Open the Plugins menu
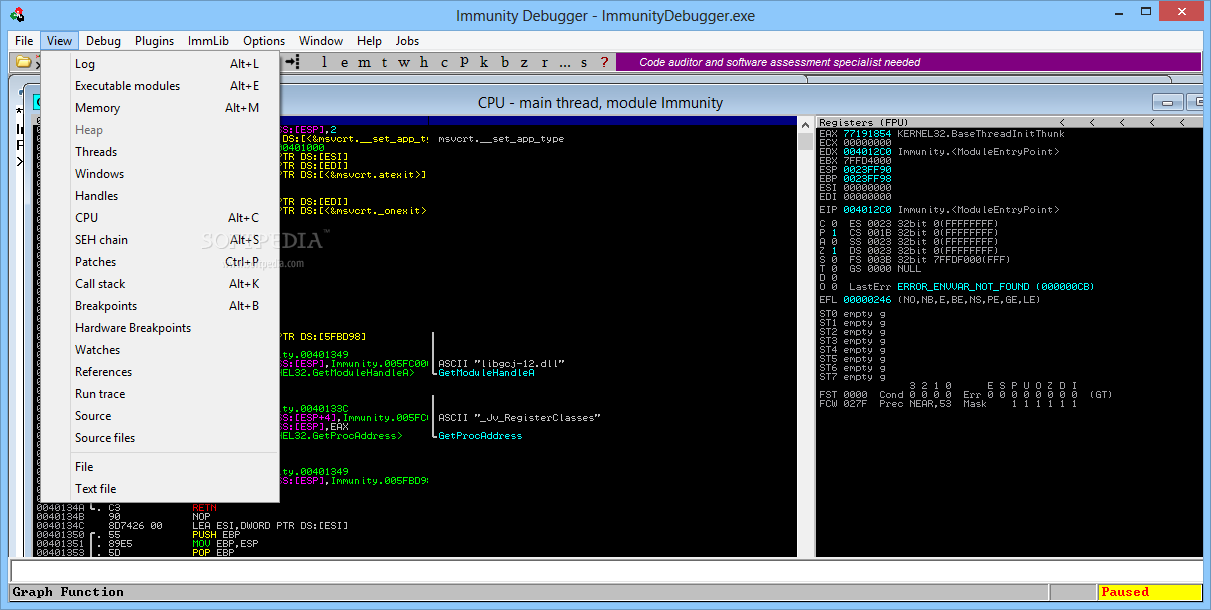Screen dimensions: 1211x610 coord(154,41)
